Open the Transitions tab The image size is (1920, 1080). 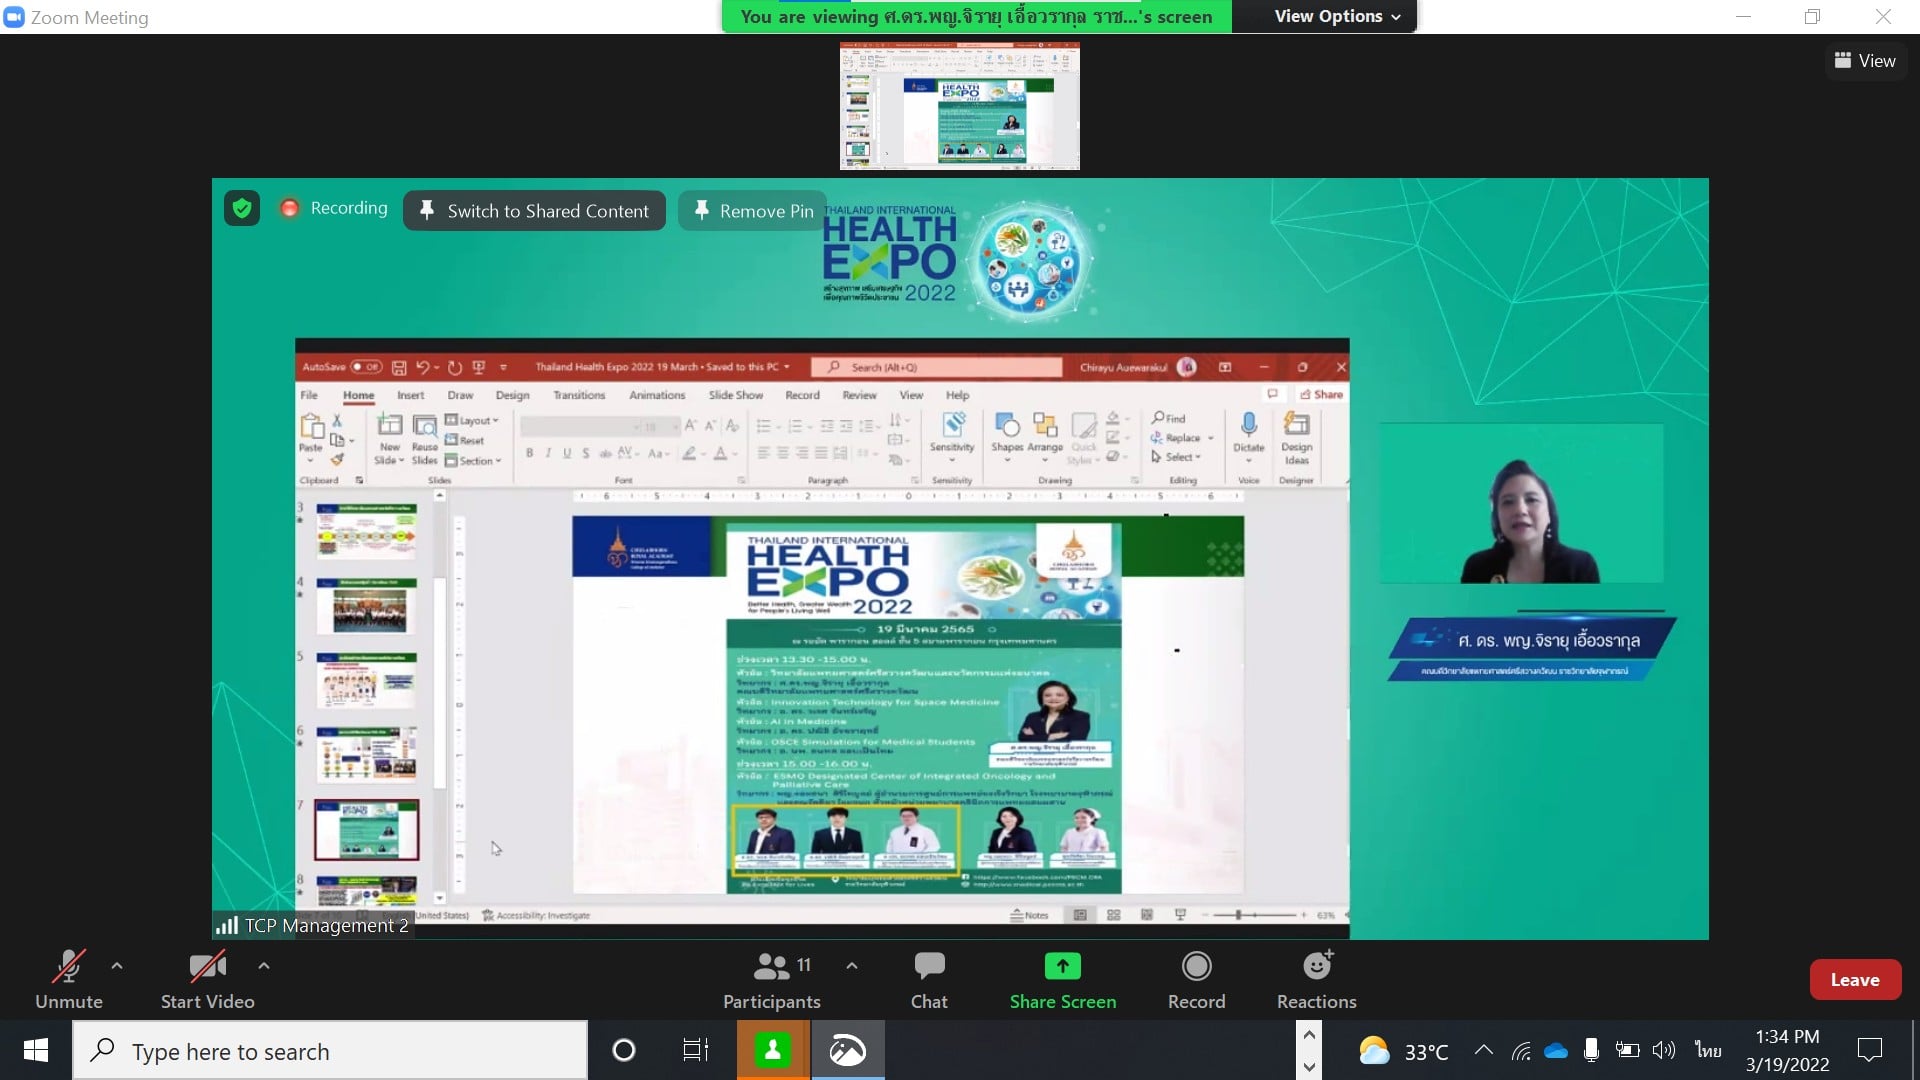point(579,395)
